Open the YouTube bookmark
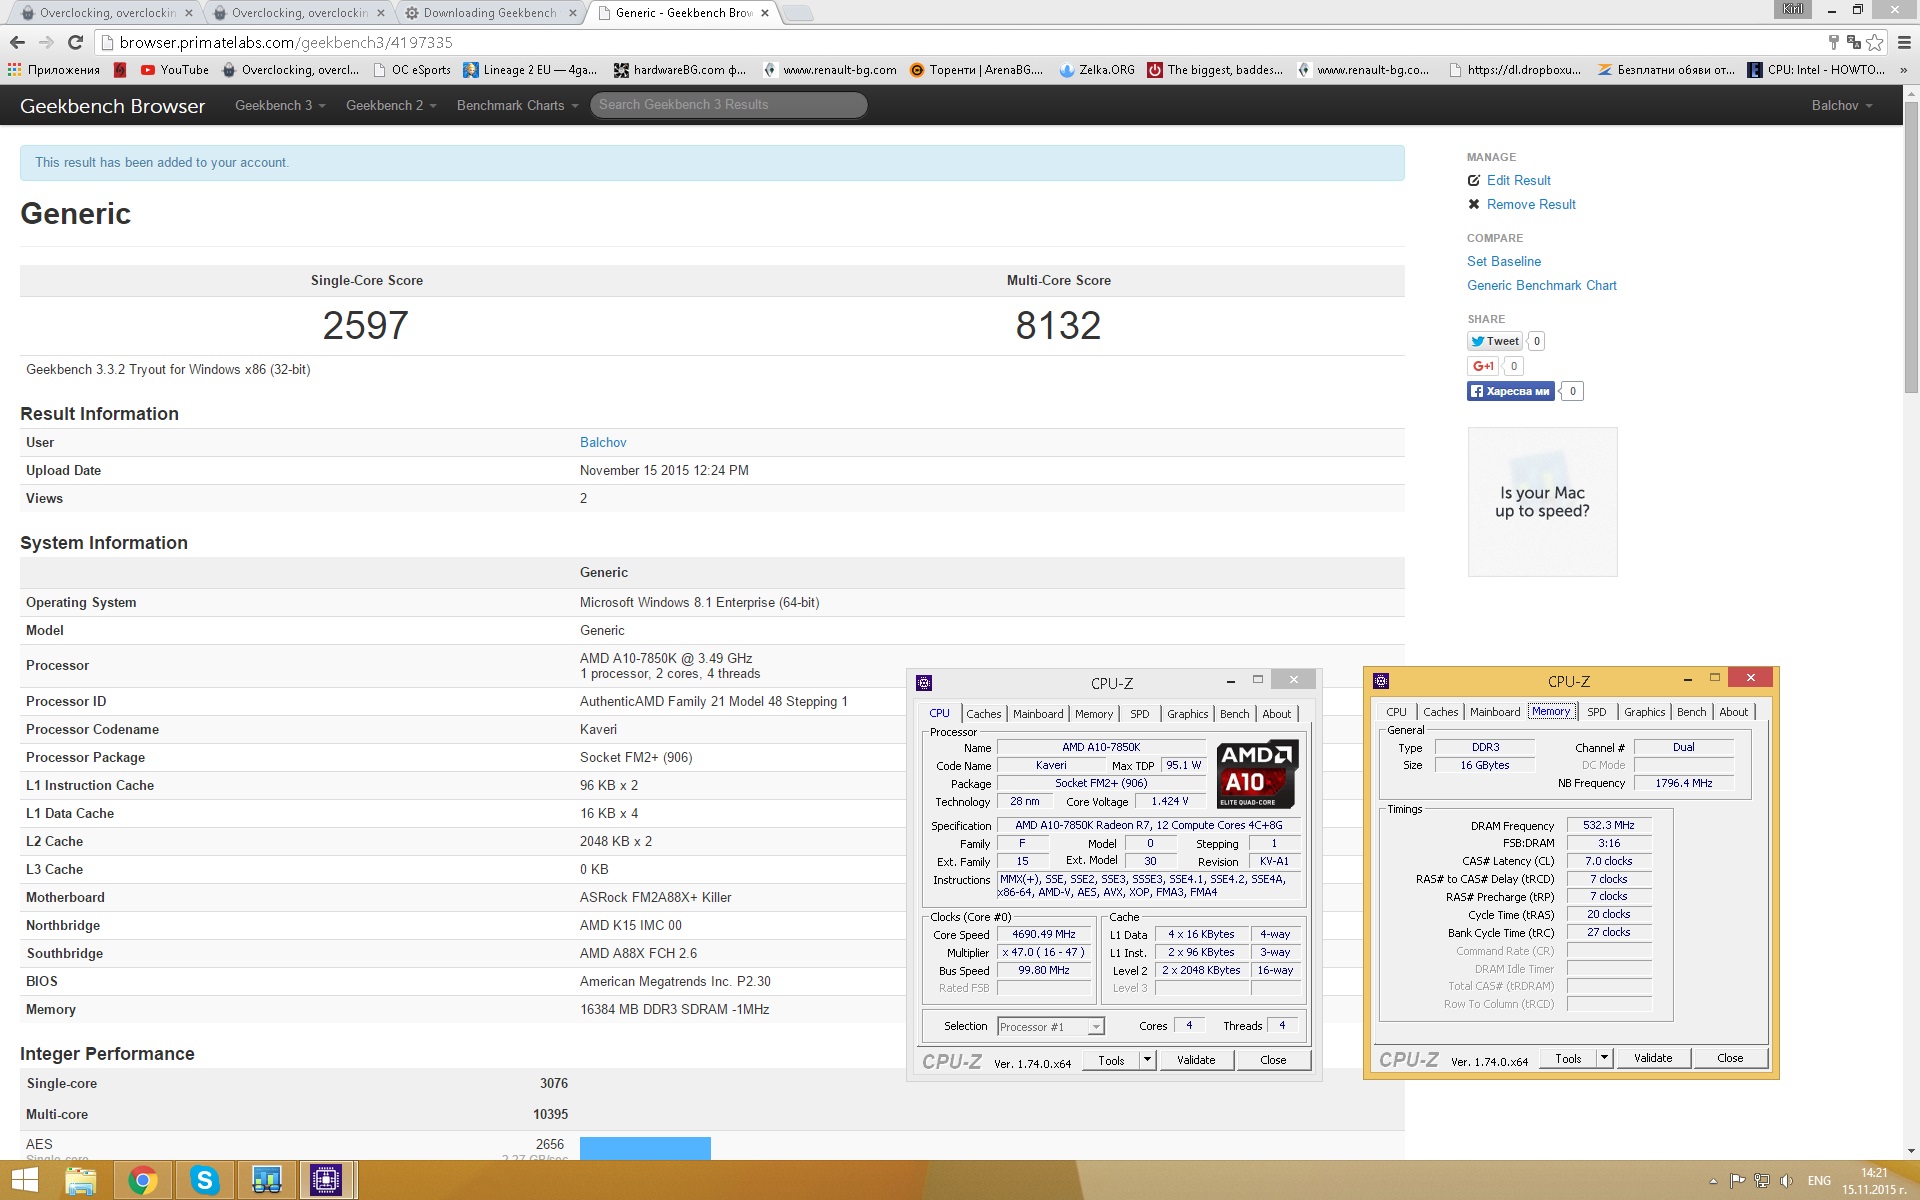 tap(175, 70)
